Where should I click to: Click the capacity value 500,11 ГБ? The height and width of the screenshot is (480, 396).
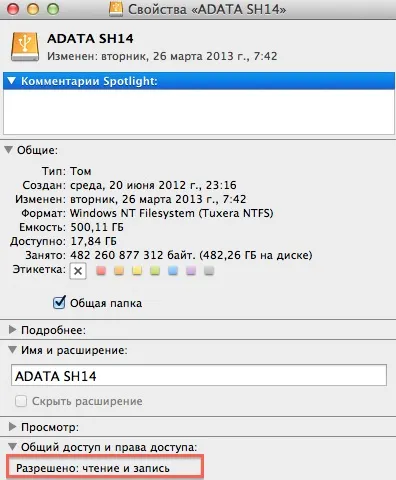point(97,227)
